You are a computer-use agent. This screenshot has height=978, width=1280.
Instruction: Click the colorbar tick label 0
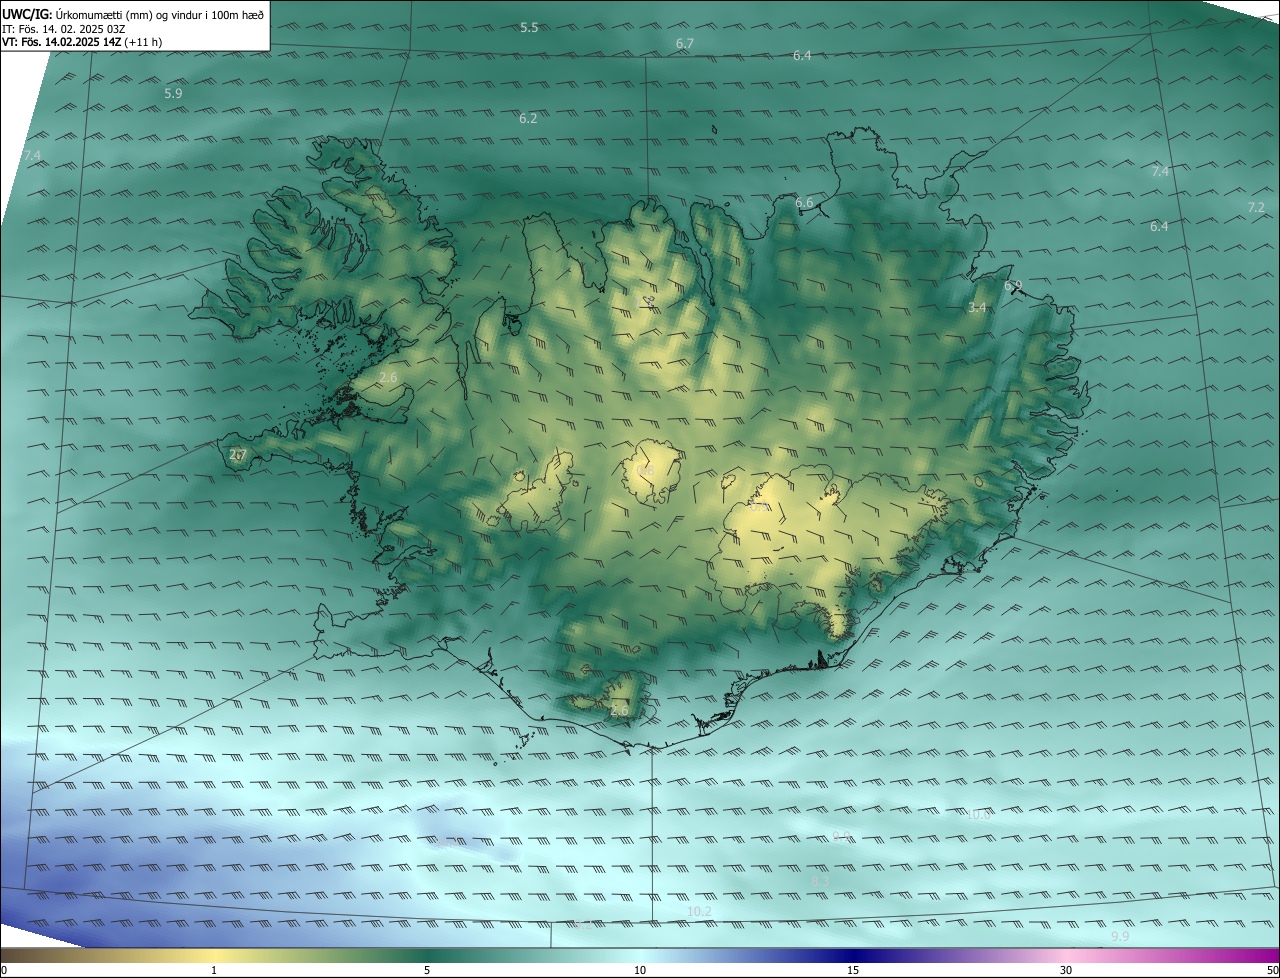click(4, 970)
